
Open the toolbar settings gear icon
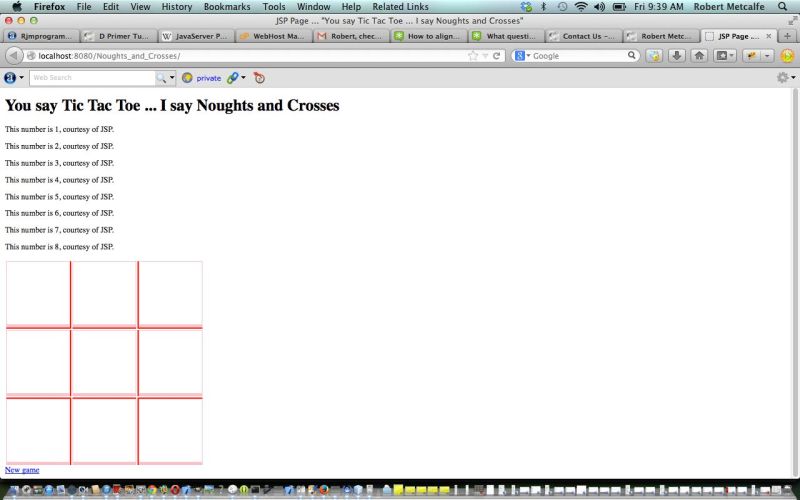pyautogui.click(x=782, y=78)
